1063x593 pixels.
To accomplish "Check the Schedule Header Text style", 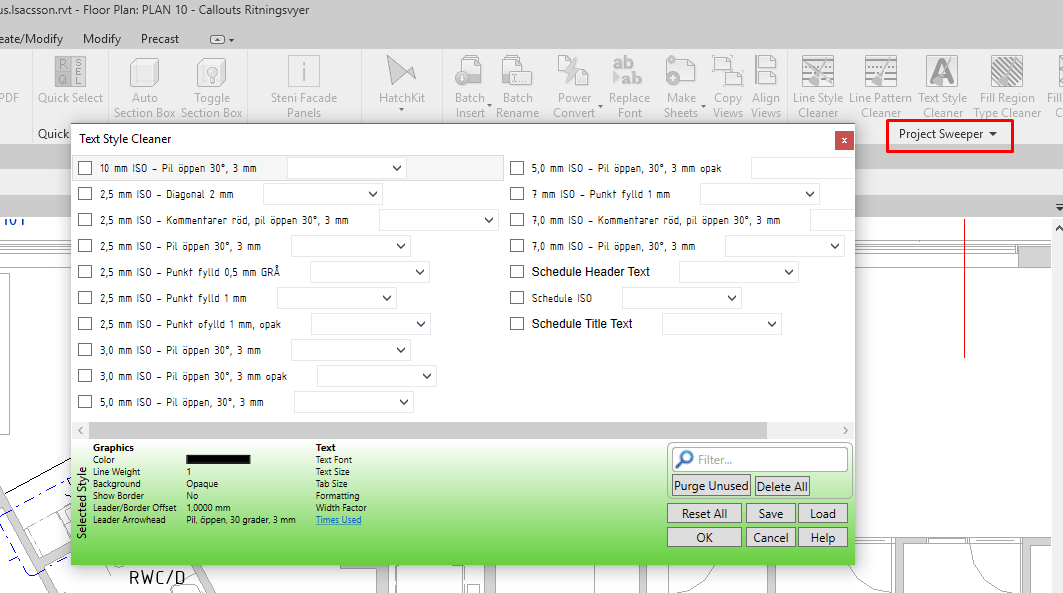I will [x=516, y=271].
